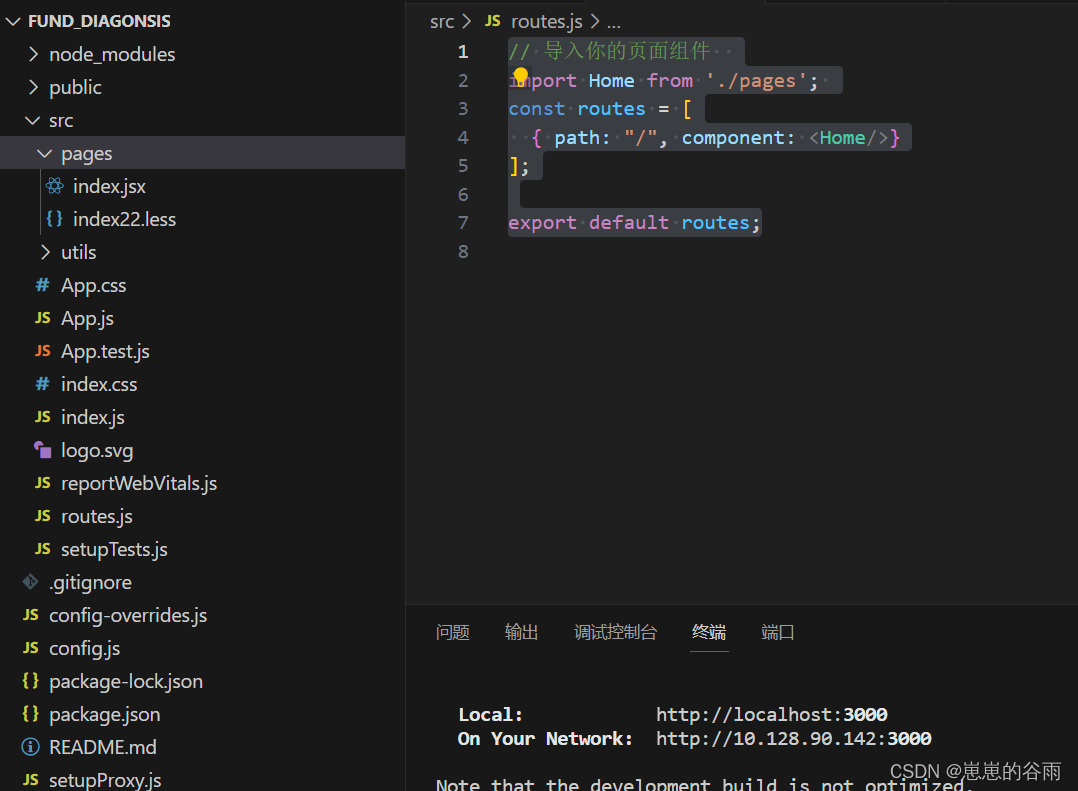Open index.css in the explorer

(99, 384)
